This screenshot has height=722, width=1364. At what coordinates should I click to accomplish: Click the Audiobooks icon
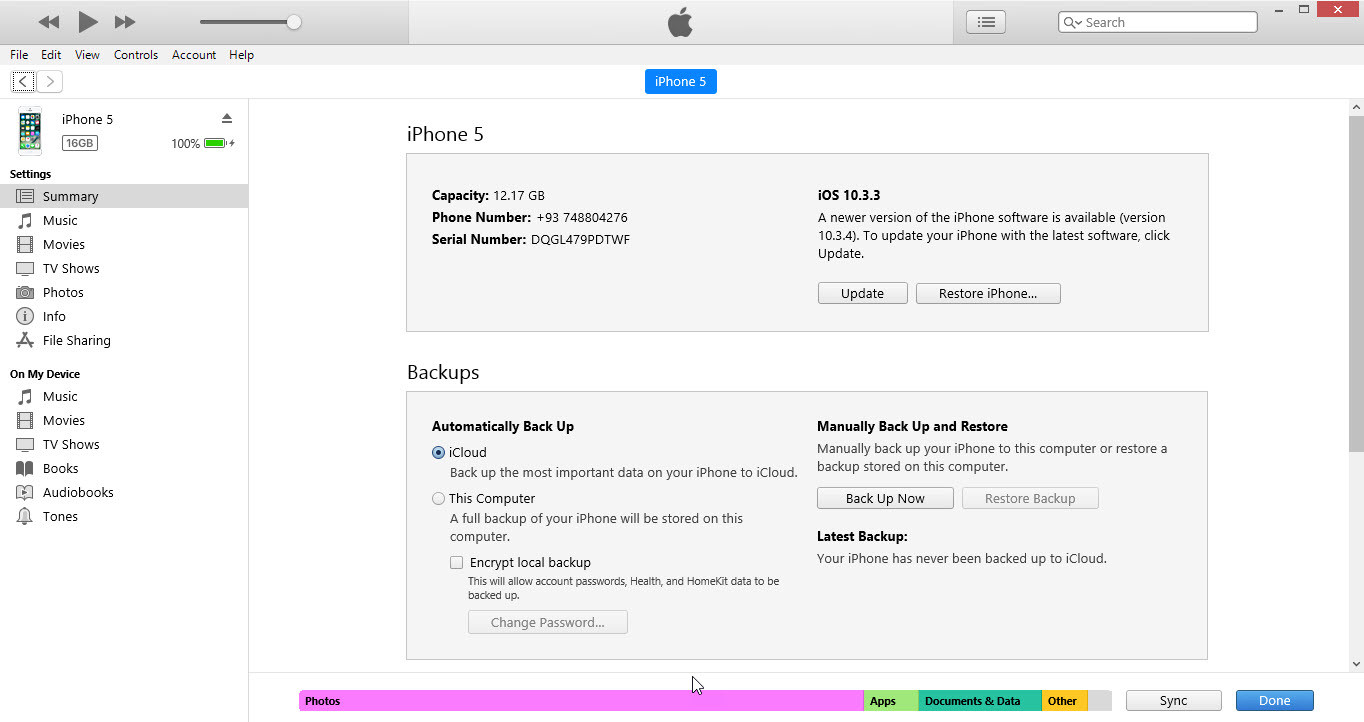coord(25,492)
